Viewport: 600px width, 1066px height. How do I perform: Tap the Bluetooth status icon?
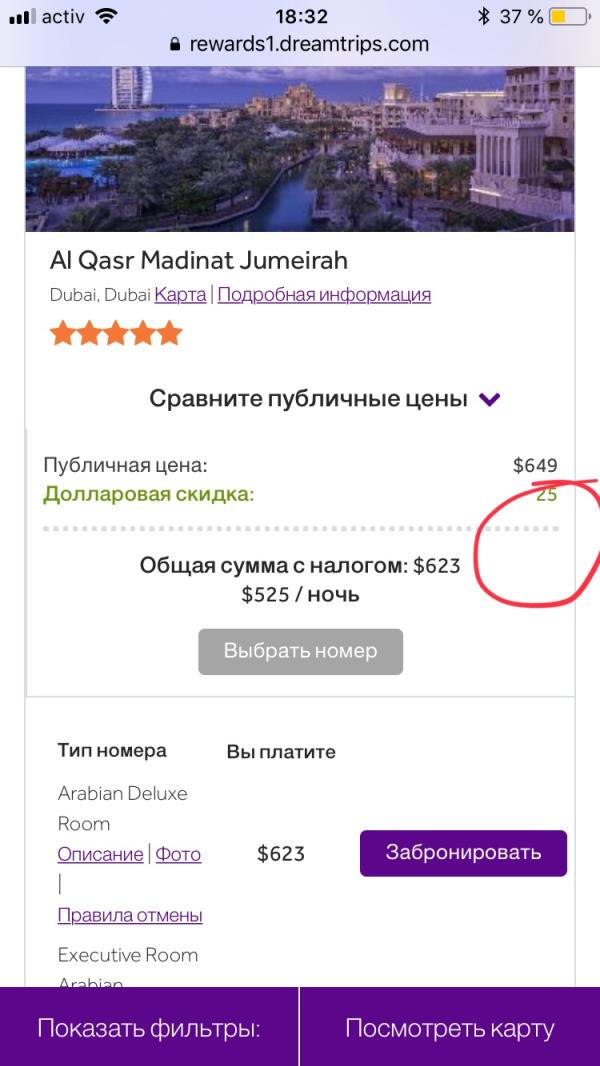pos(484,17)
